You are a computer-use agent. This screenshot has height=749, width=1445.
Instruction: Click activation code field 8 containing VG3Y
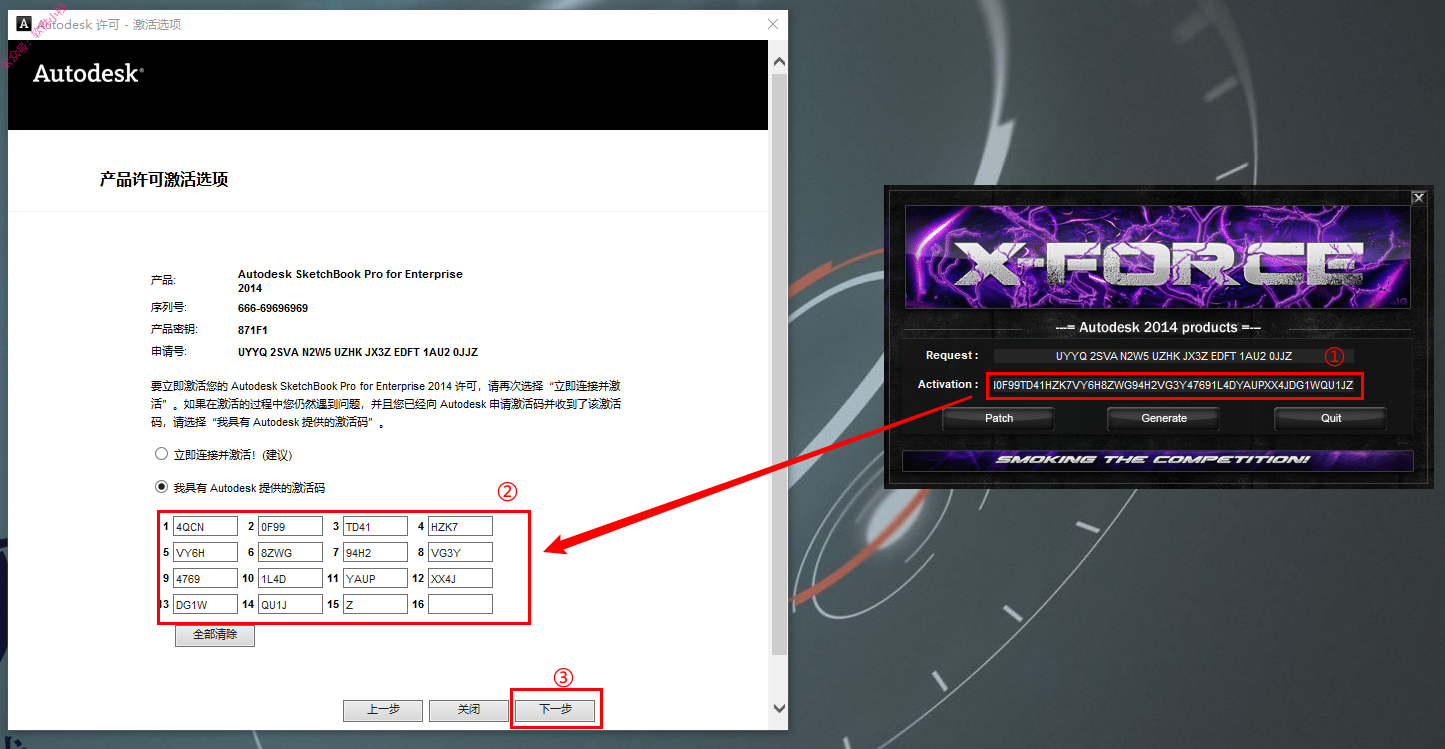pyautogui.click(x=460, y=552)
